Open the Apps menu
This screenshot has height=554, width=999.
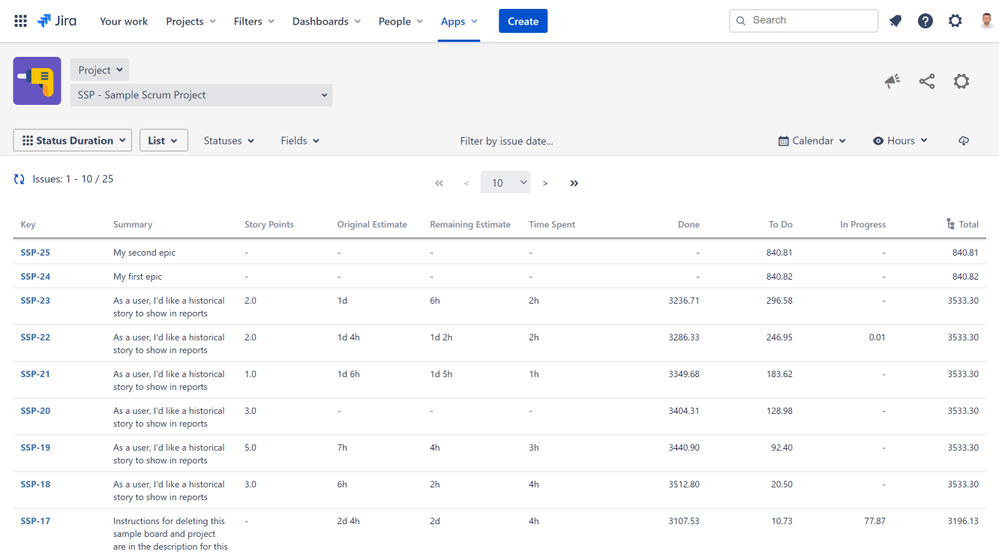(459, 21)
